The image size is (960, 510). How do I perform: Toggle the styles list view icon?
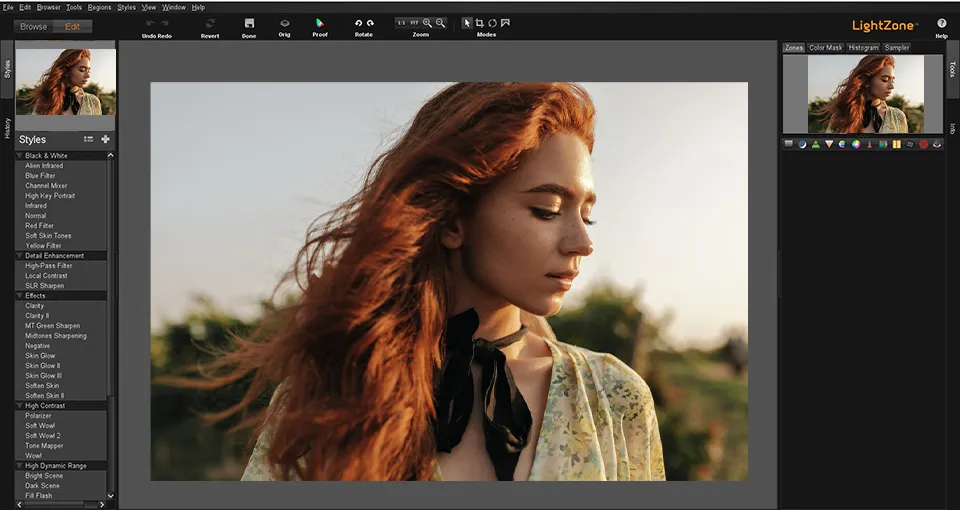88,140
